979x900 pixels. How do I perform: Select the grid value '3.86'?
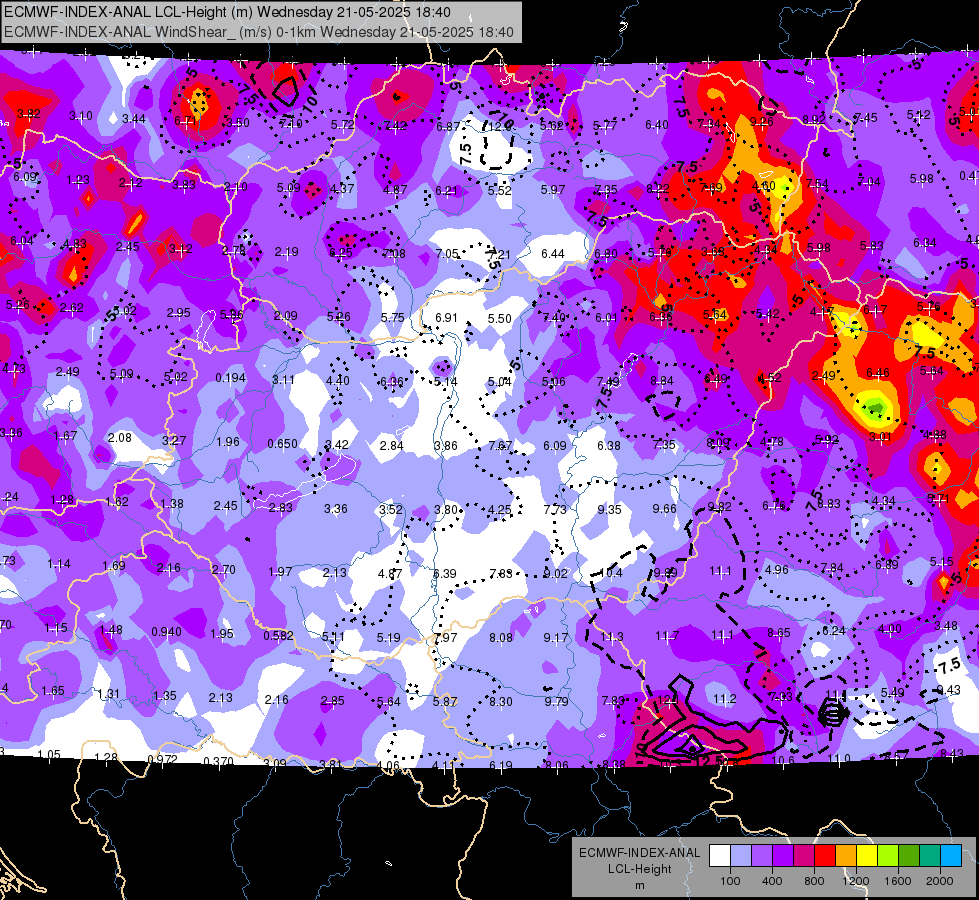[x=446, y=445]
